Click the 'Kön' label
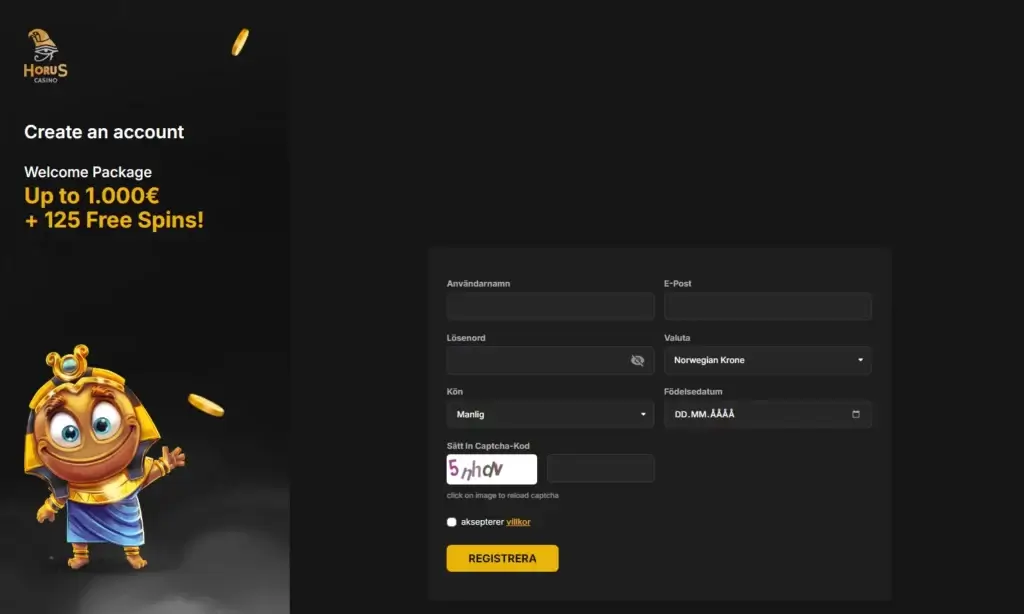1024x614 pixels. coord(455,392)
